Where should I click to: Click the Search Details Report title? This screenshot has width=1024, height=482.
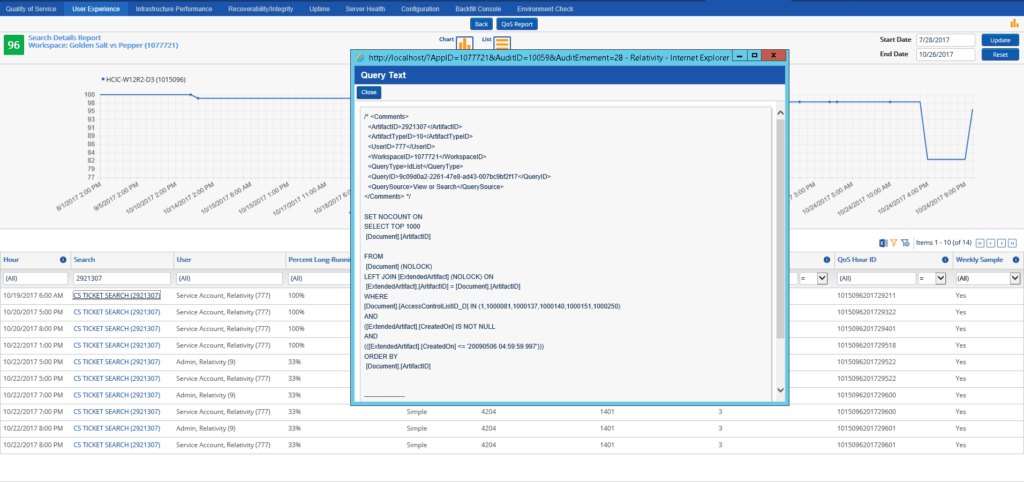point(65,38)
